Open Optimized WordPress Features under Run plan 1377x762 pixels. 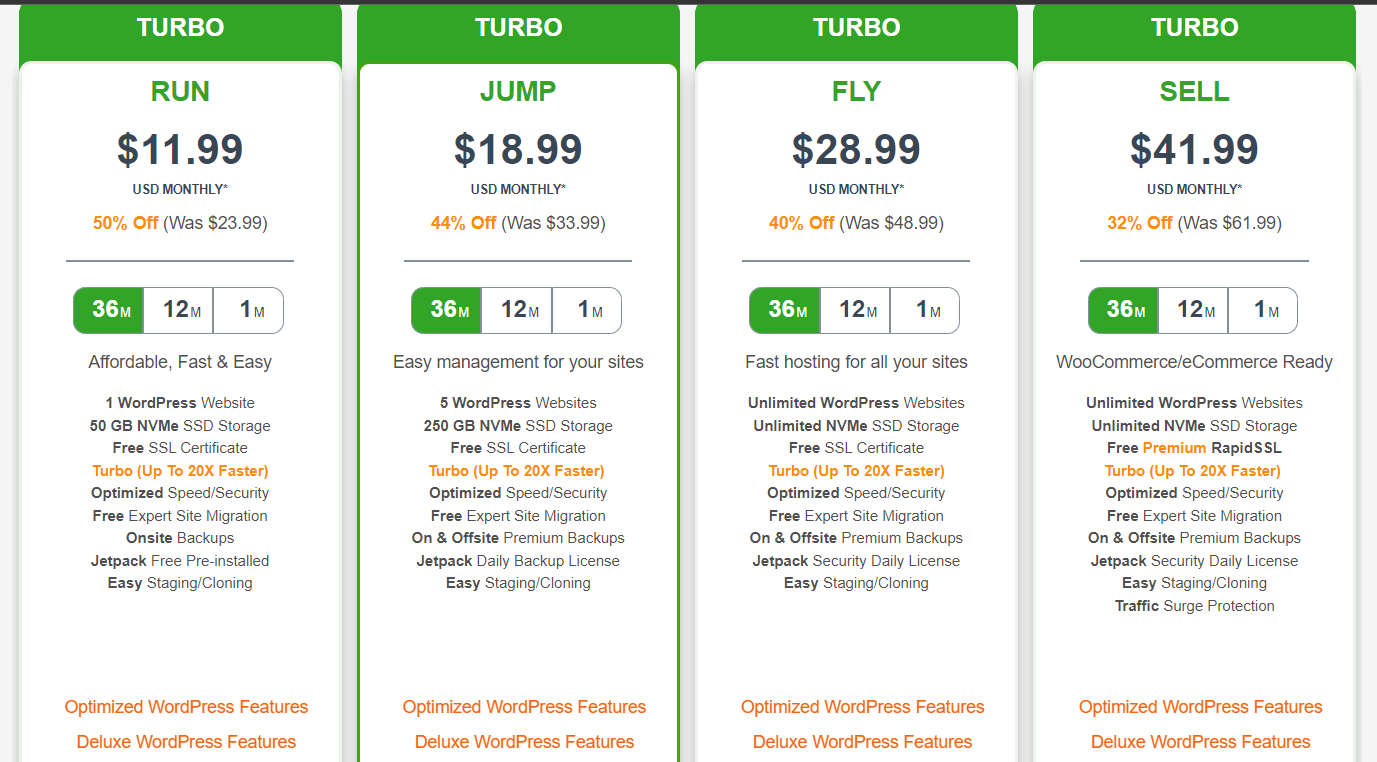186,707
